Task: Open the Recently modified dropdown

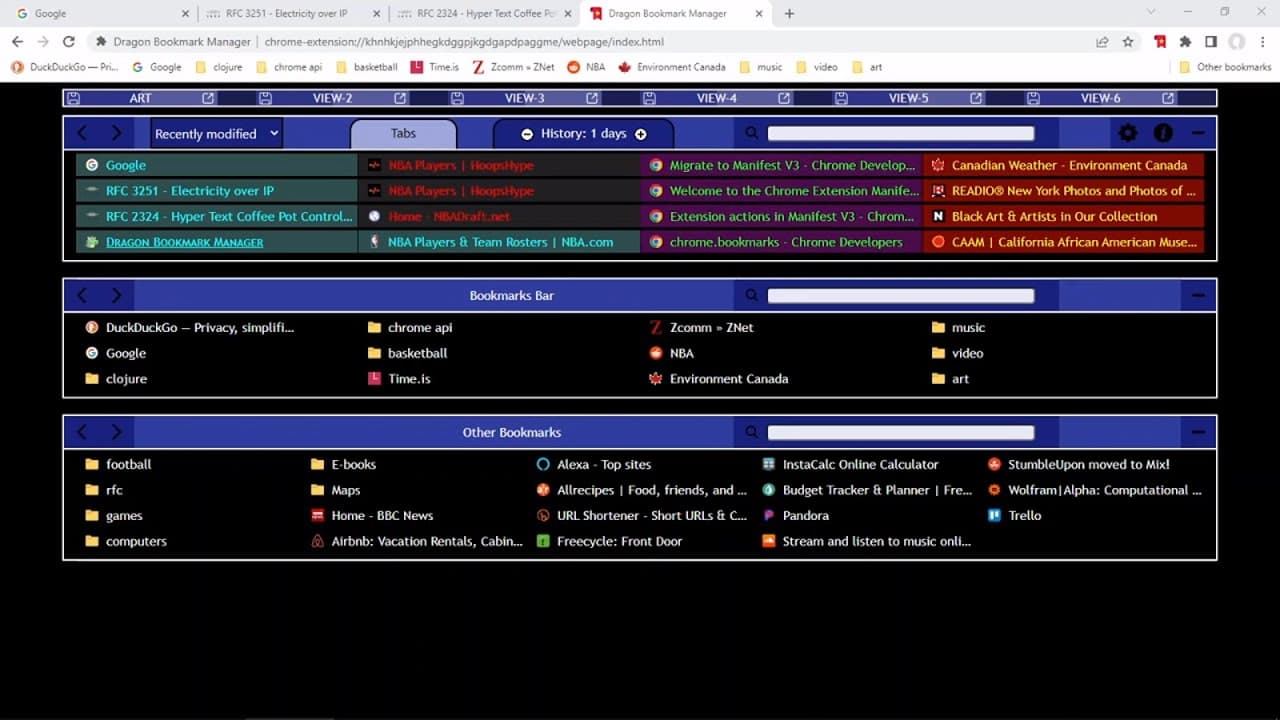Action: 217,133
